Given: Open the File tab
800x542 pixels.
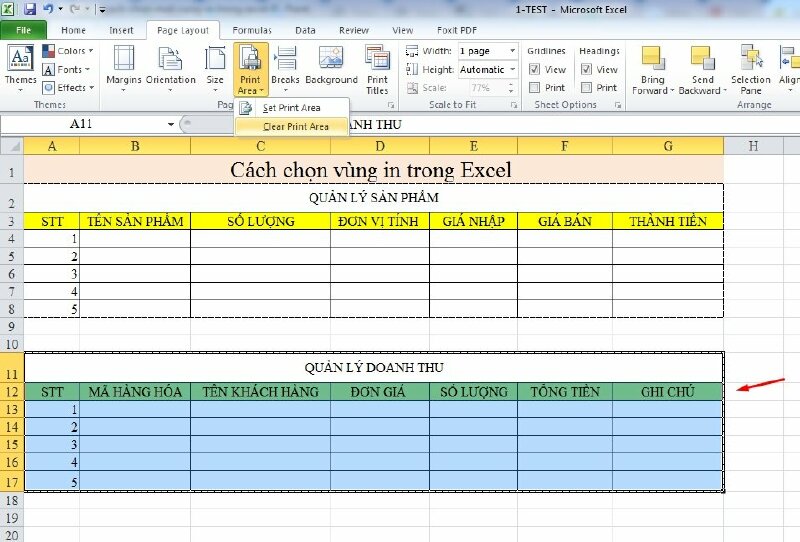Looking at the screenshot, I should pos(23,30).
